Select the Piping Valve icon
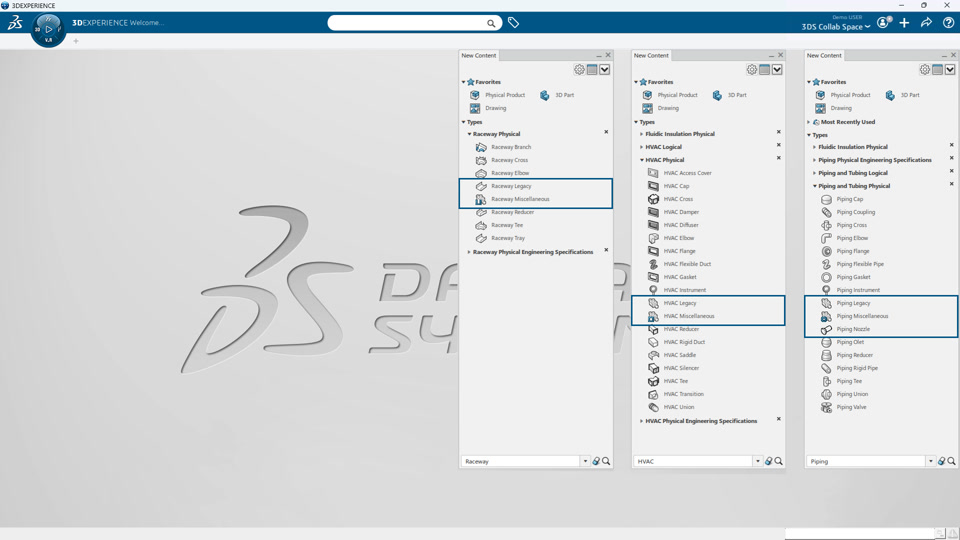 click(826, 407)
